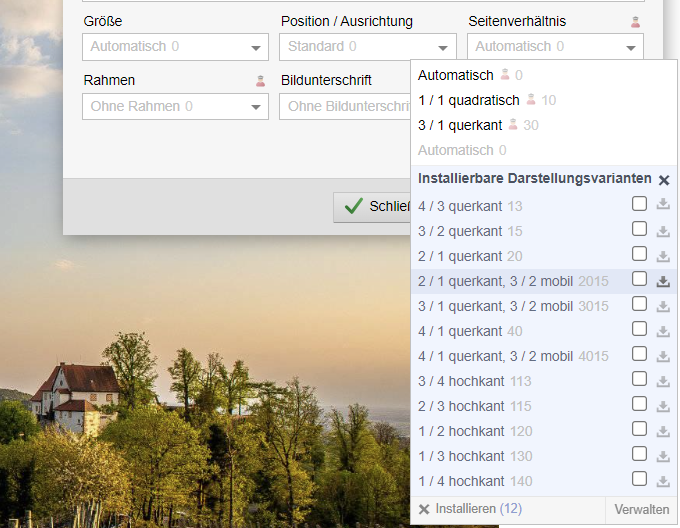
Task: Tick 4 / 1 querkant, 3 / 2 mobil checkbox
Action: click(639, 354)
